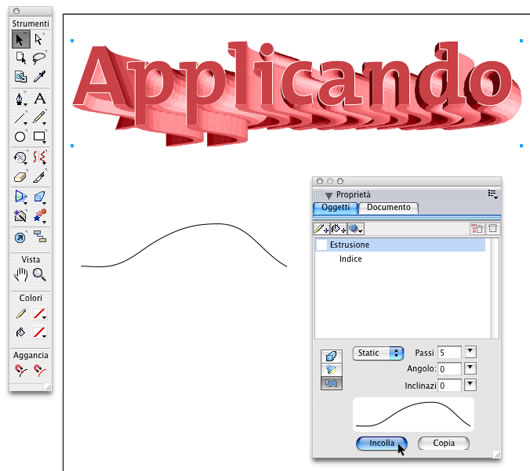Select the Rectangle tool
This screenshot has height=471, width=530.
[x=40, y=137]
